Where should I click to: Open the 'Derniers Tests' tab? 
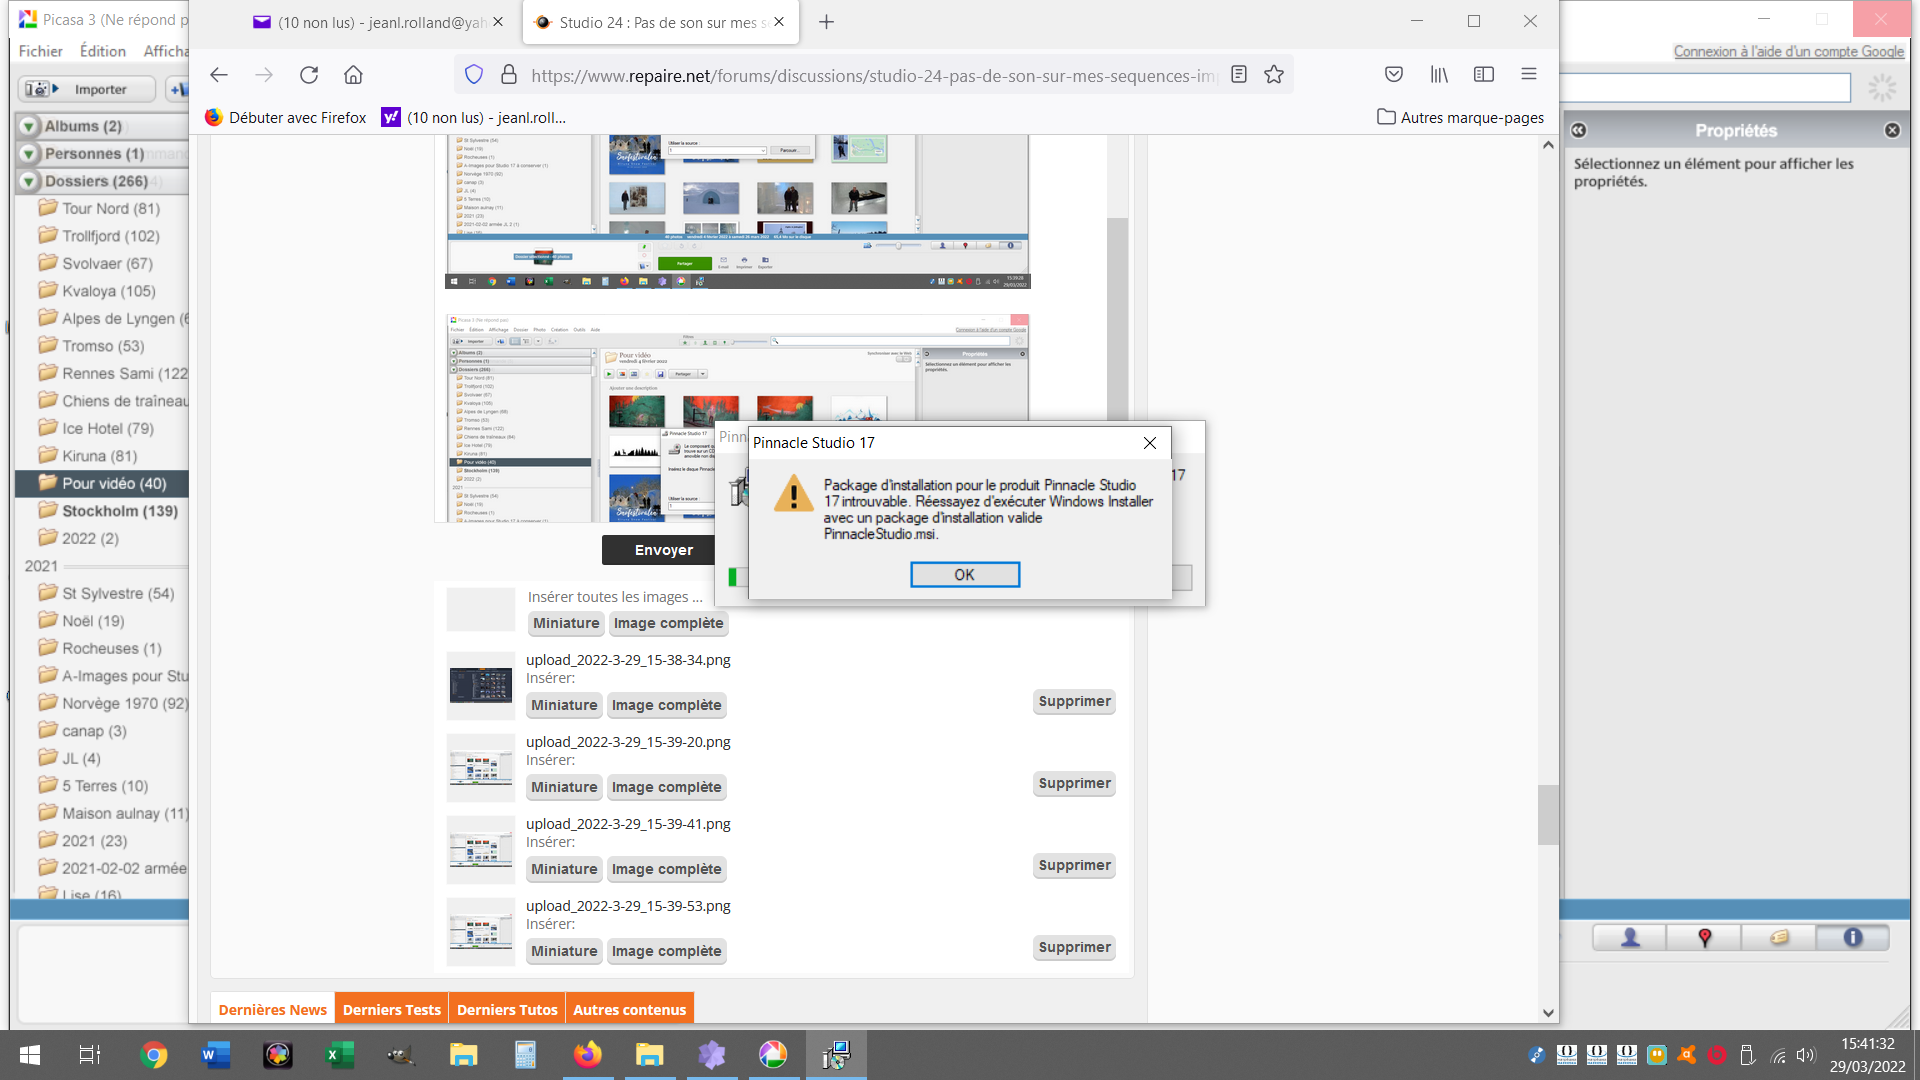tap(392, 1009)
